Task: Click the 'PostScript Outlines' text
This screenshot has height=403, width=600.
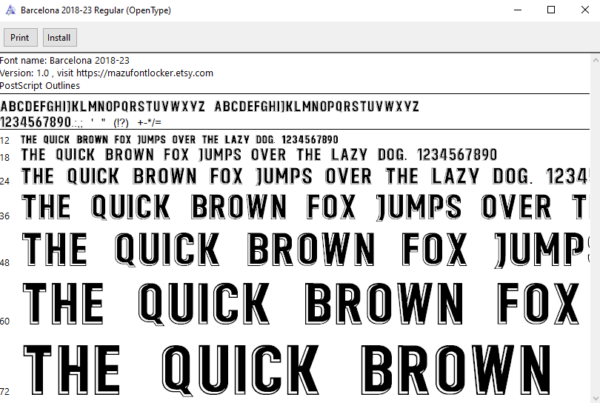Action: [x=40, y=86]
